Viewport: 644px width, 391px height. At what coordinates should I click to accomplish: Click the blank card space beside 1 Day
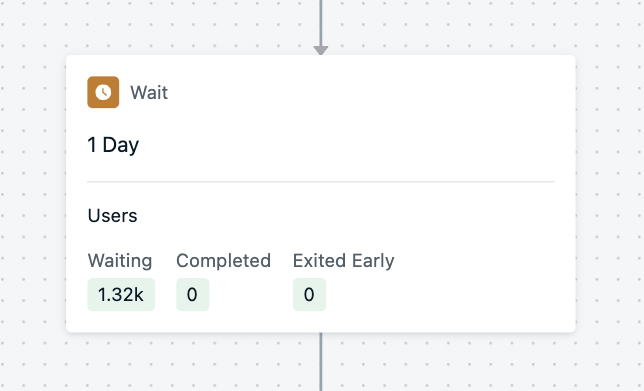tap(347, 145)
